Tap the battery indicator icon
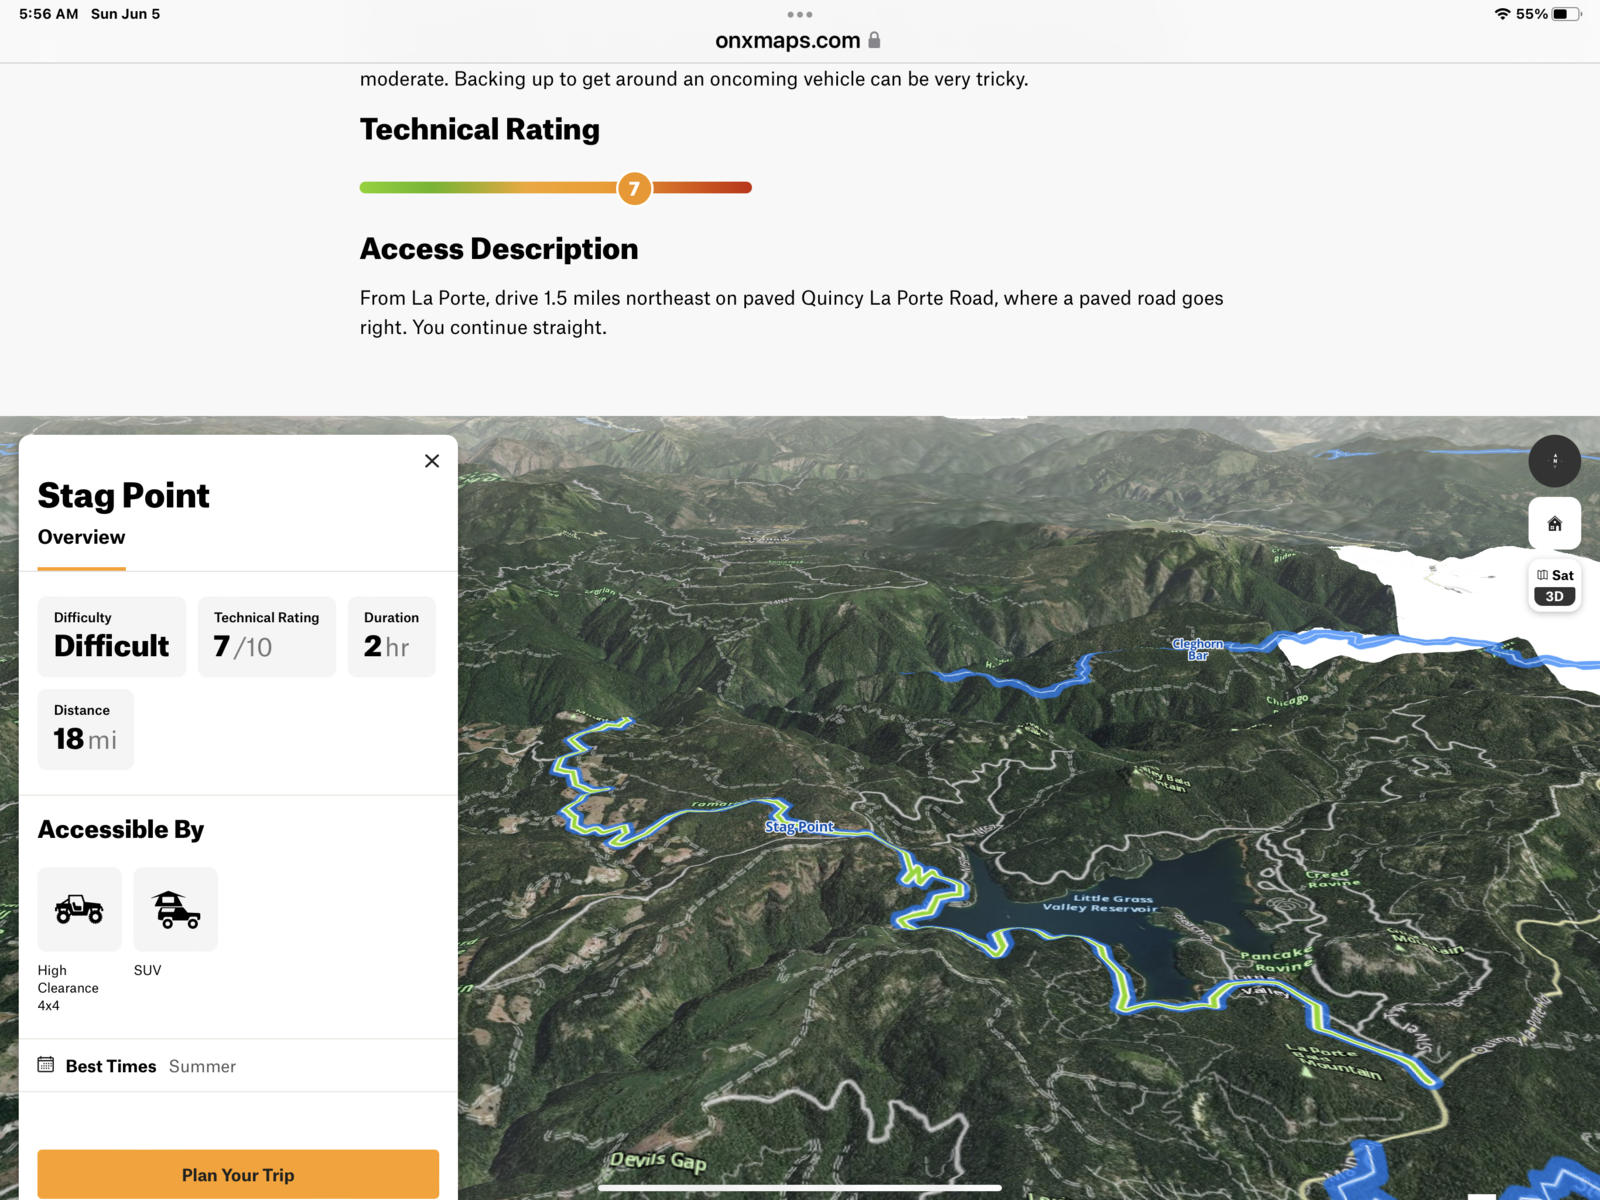 [1566, 14]
